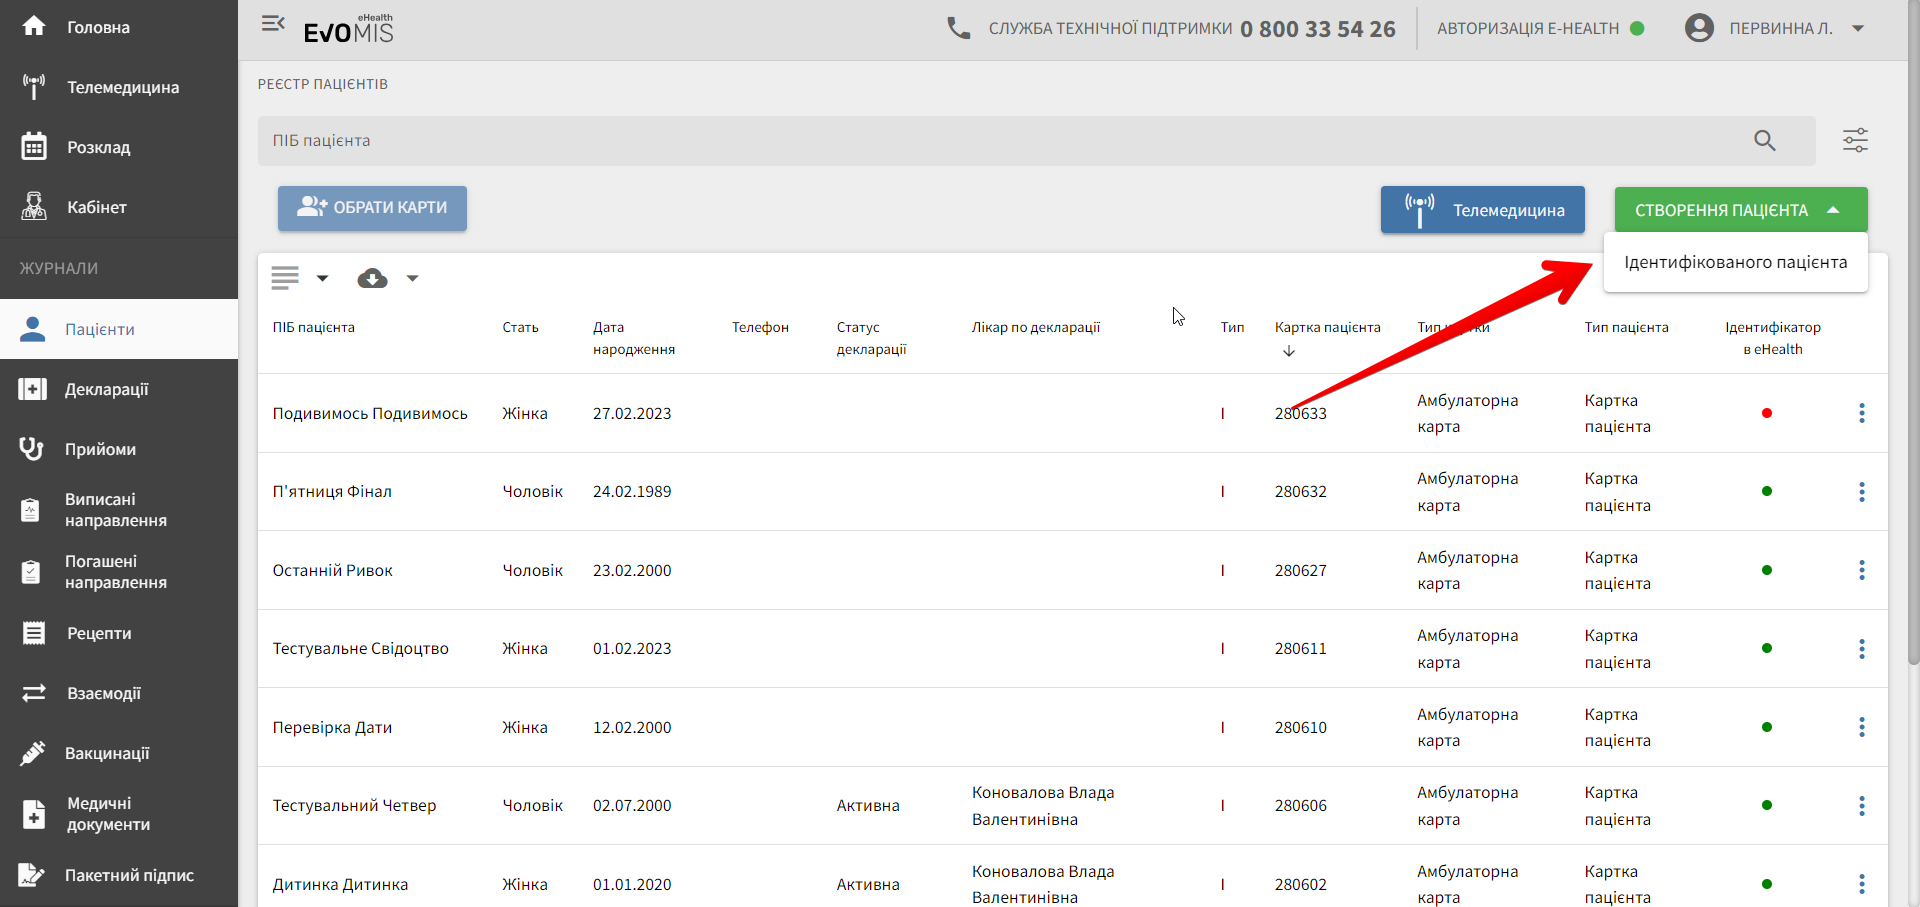
Task: Click the support phone icon
Action: coord(958,28)
